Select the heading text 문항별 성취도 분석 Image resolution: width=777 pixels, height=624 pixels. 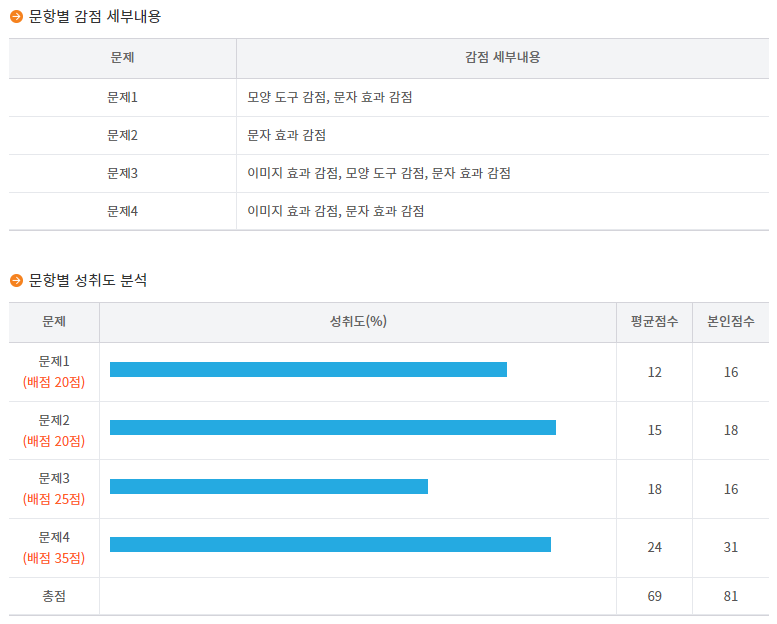pos(88,281)
